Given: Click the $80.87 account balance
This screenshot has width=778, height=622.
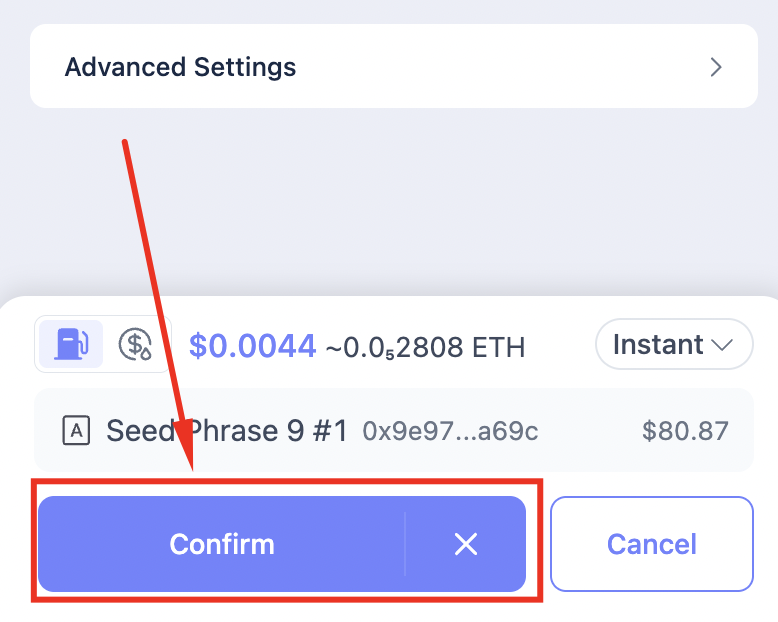Looking at the screenshot, I should pos(685,432).
